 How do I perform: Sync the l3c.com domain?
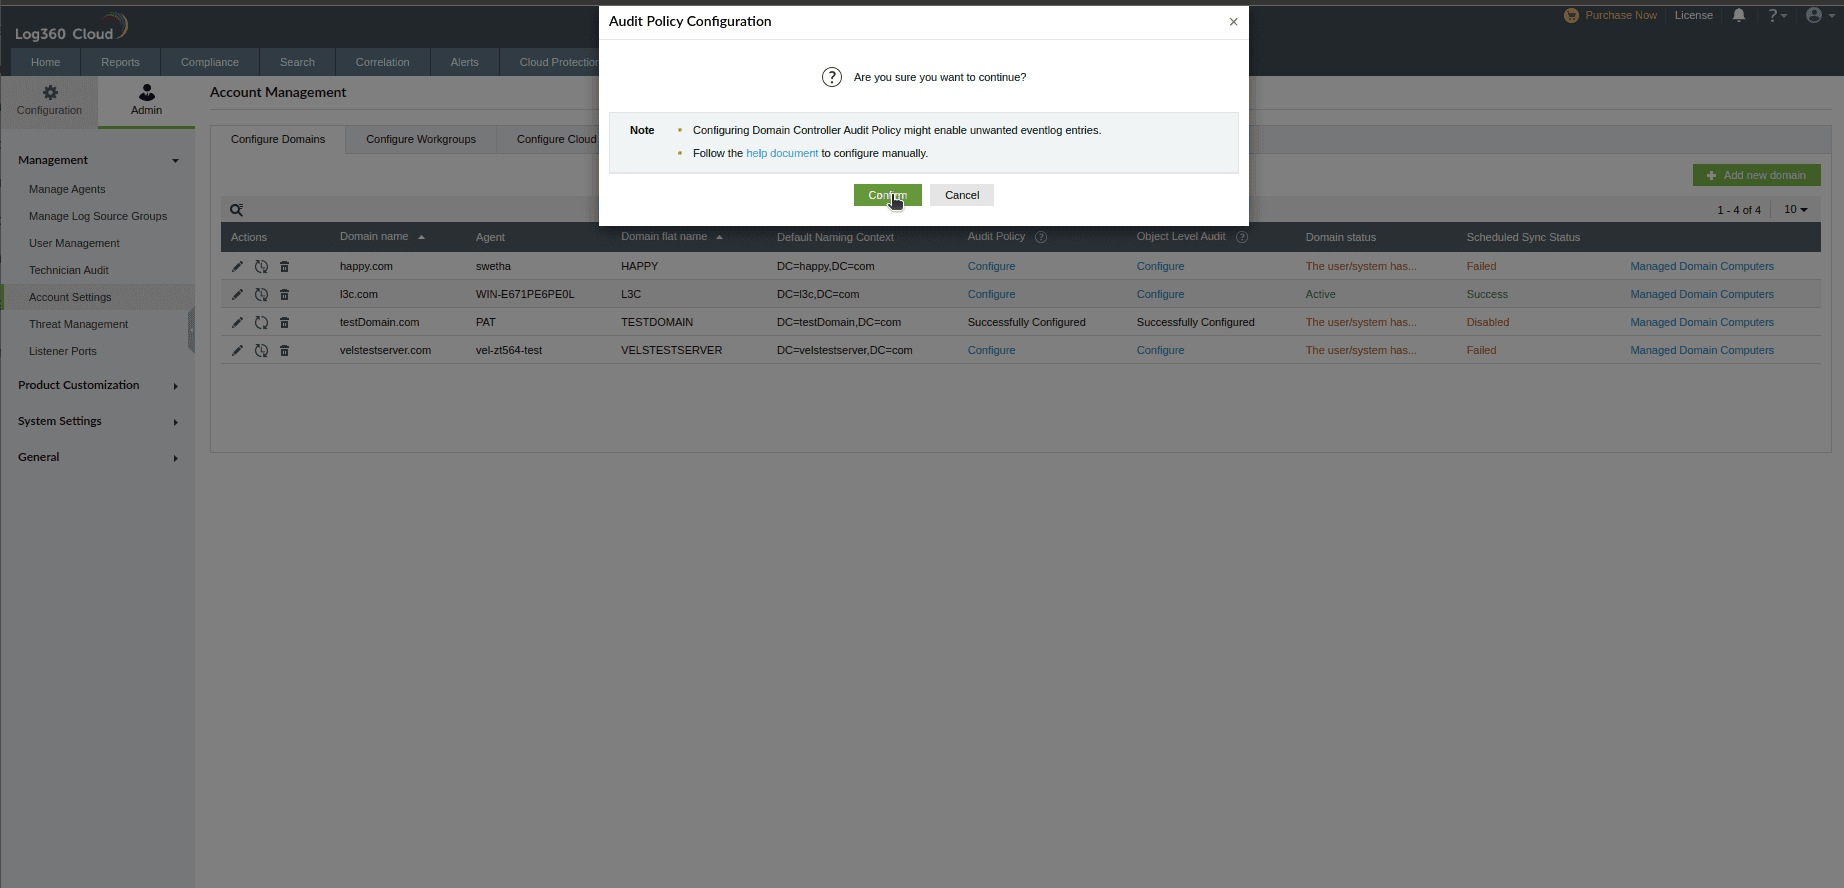[261, 294]
